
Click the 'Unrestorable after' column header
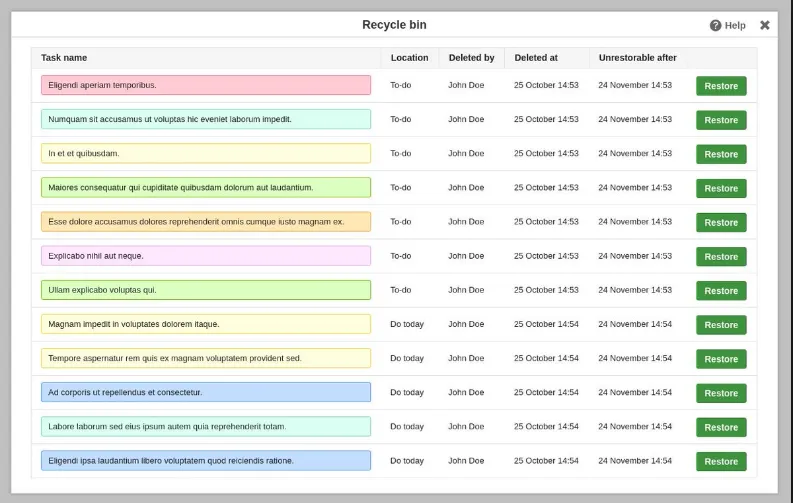click(637, 58)
